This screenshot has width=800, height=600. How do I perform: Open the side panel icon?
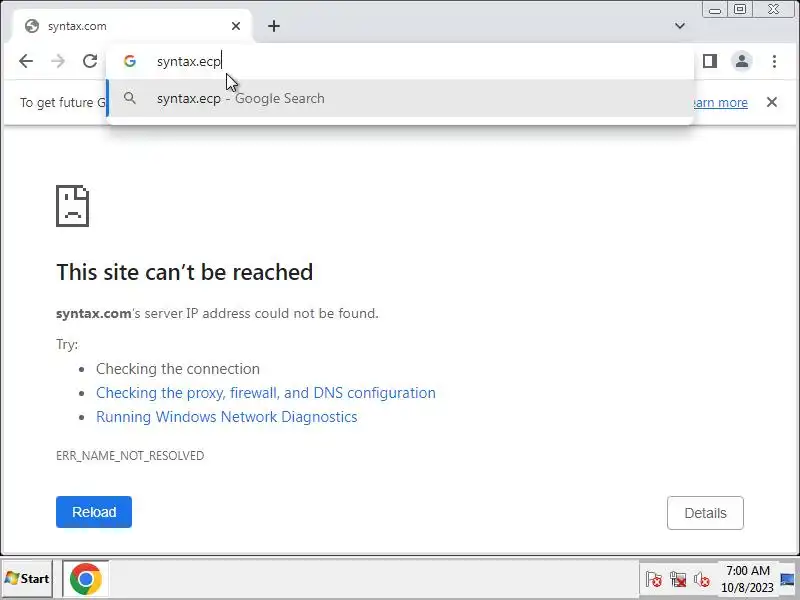click(710, 61)
